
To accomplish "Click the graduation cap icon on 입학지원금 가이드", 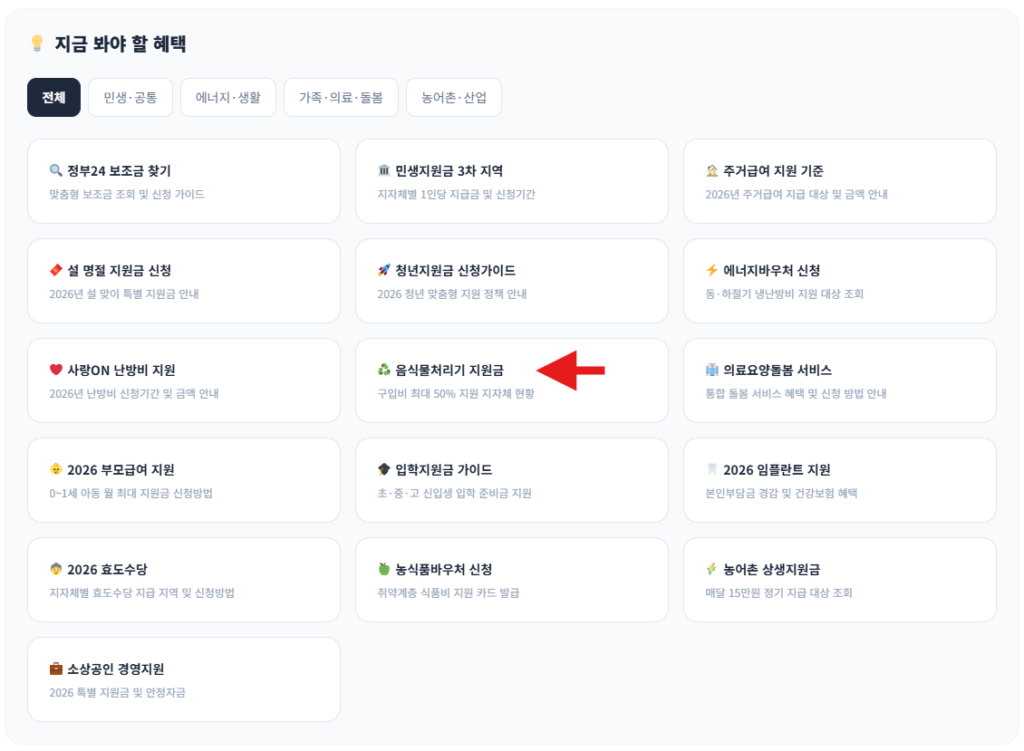I will (384, 469).
